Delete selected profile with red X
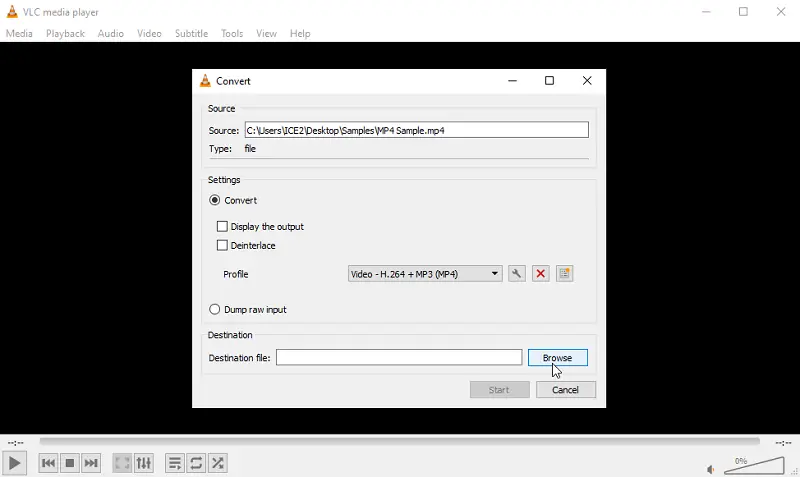This screenshot has height=477, width=800. (540, 274)
